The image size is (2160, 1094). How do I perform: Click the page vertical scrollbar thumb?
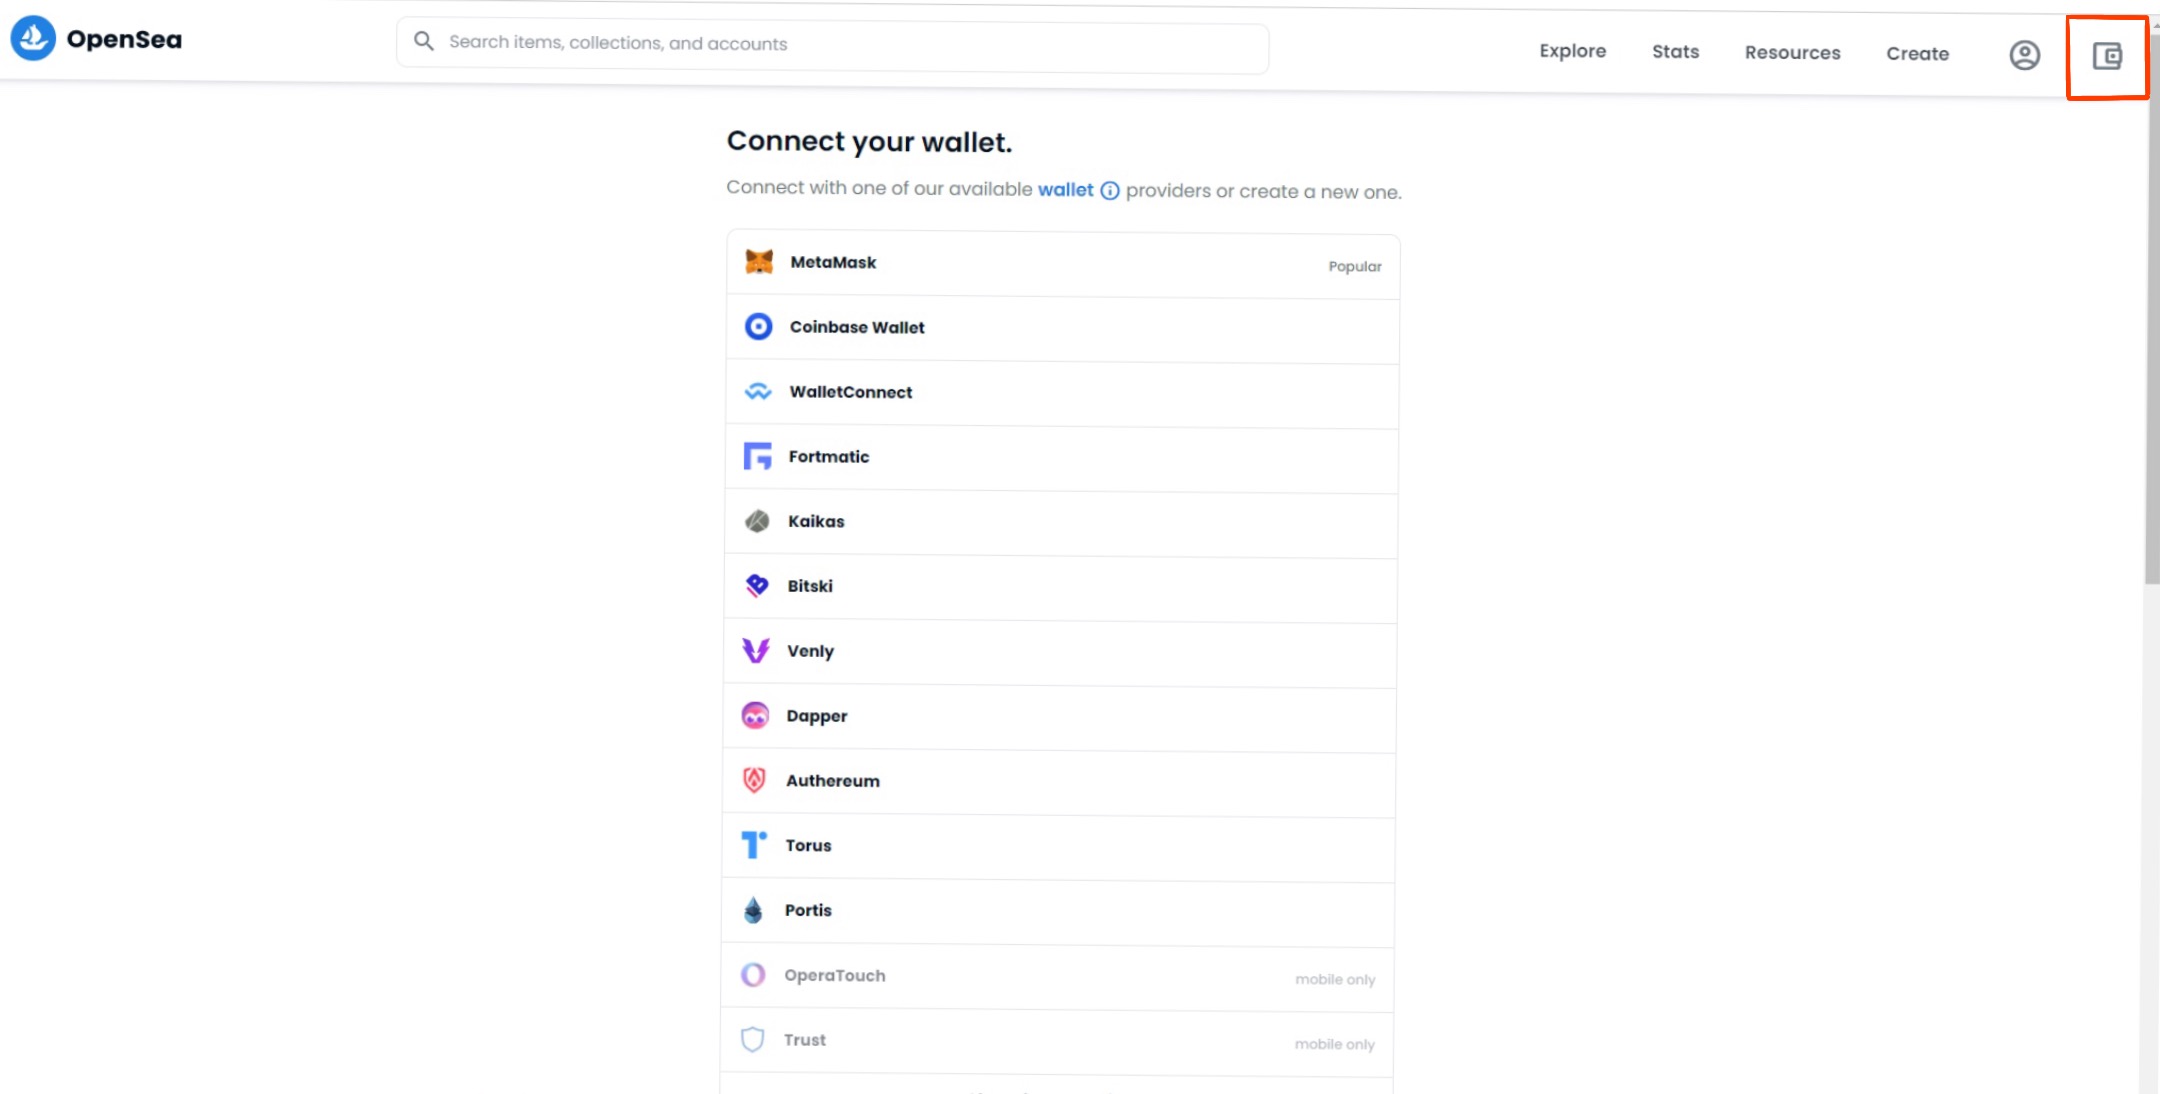(2151, 310)
